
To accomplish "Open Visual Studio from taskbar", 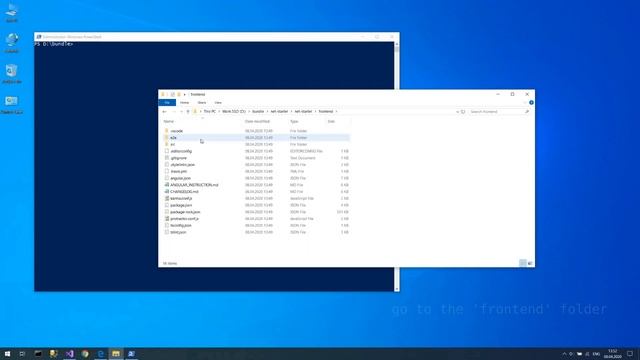I will pos(69,353).
